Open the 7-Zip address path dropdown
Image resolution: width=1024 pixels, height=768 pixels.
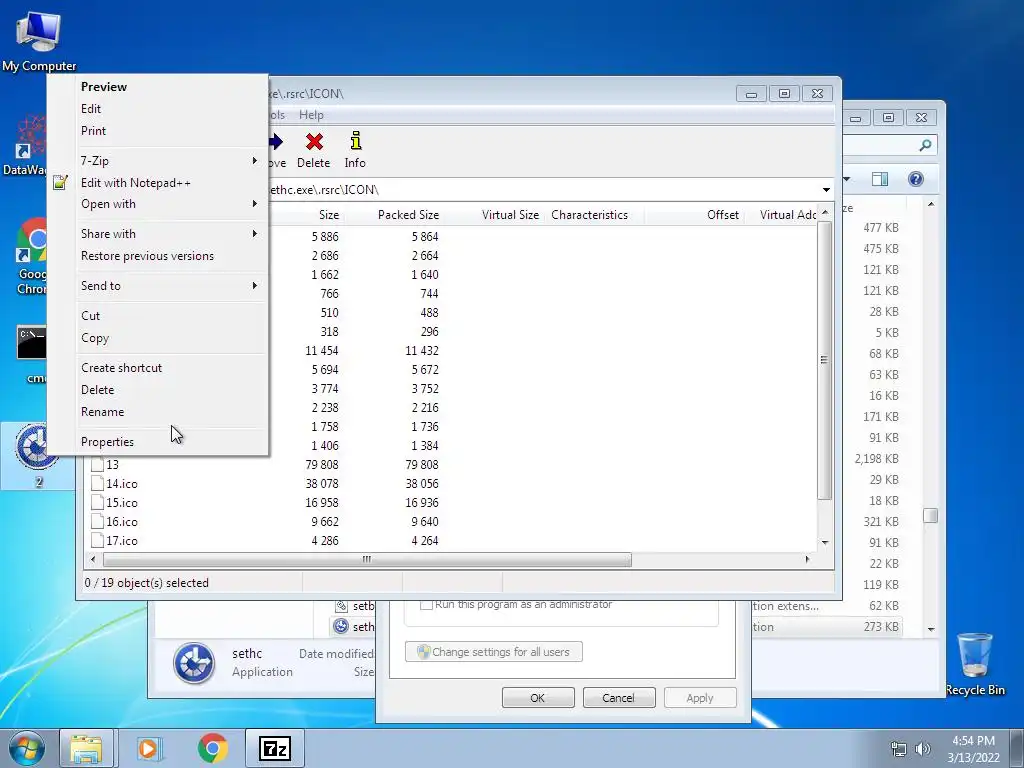pyautogui.click(x=826, y=190)
